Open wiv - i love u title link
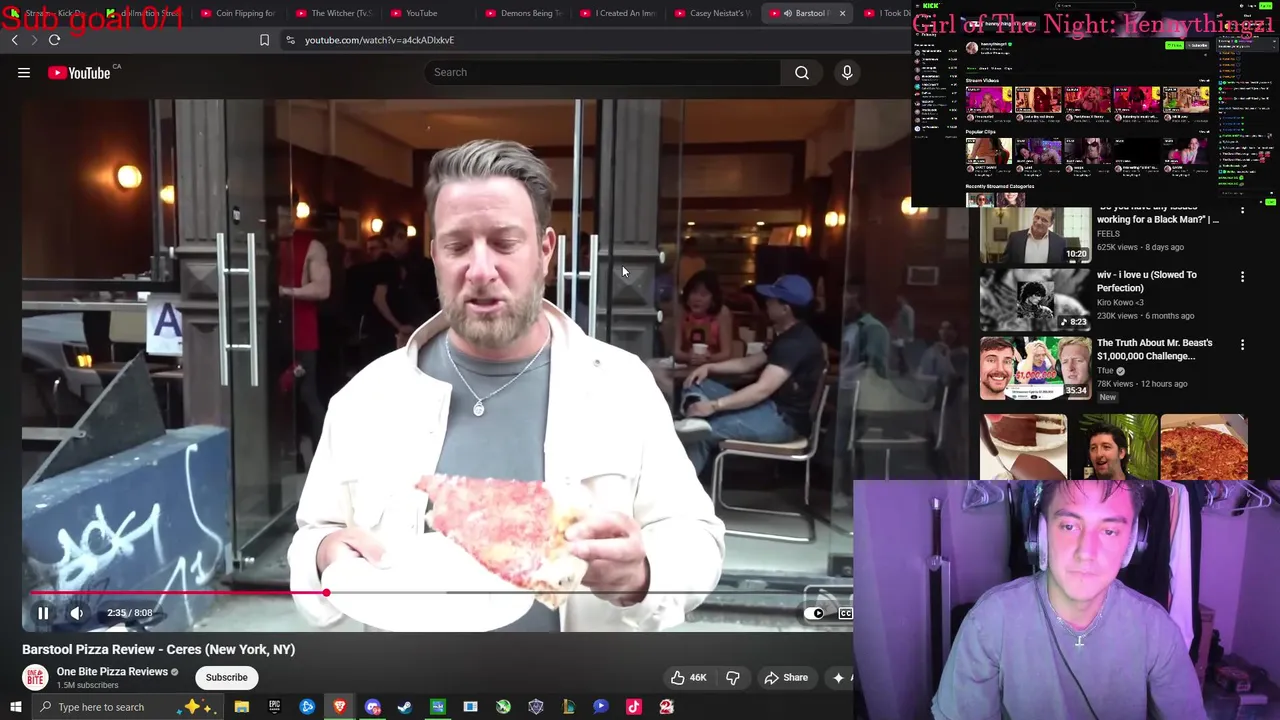The height and width of the screenshot is (720, 1280). tap(1146, 281)
